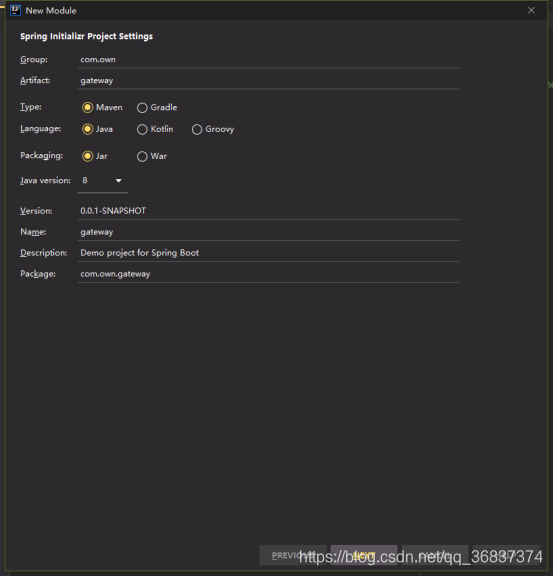Click the Package field com.own.gateway
The height and width of the screenshot is (576, 553).
tap(268, 274)
